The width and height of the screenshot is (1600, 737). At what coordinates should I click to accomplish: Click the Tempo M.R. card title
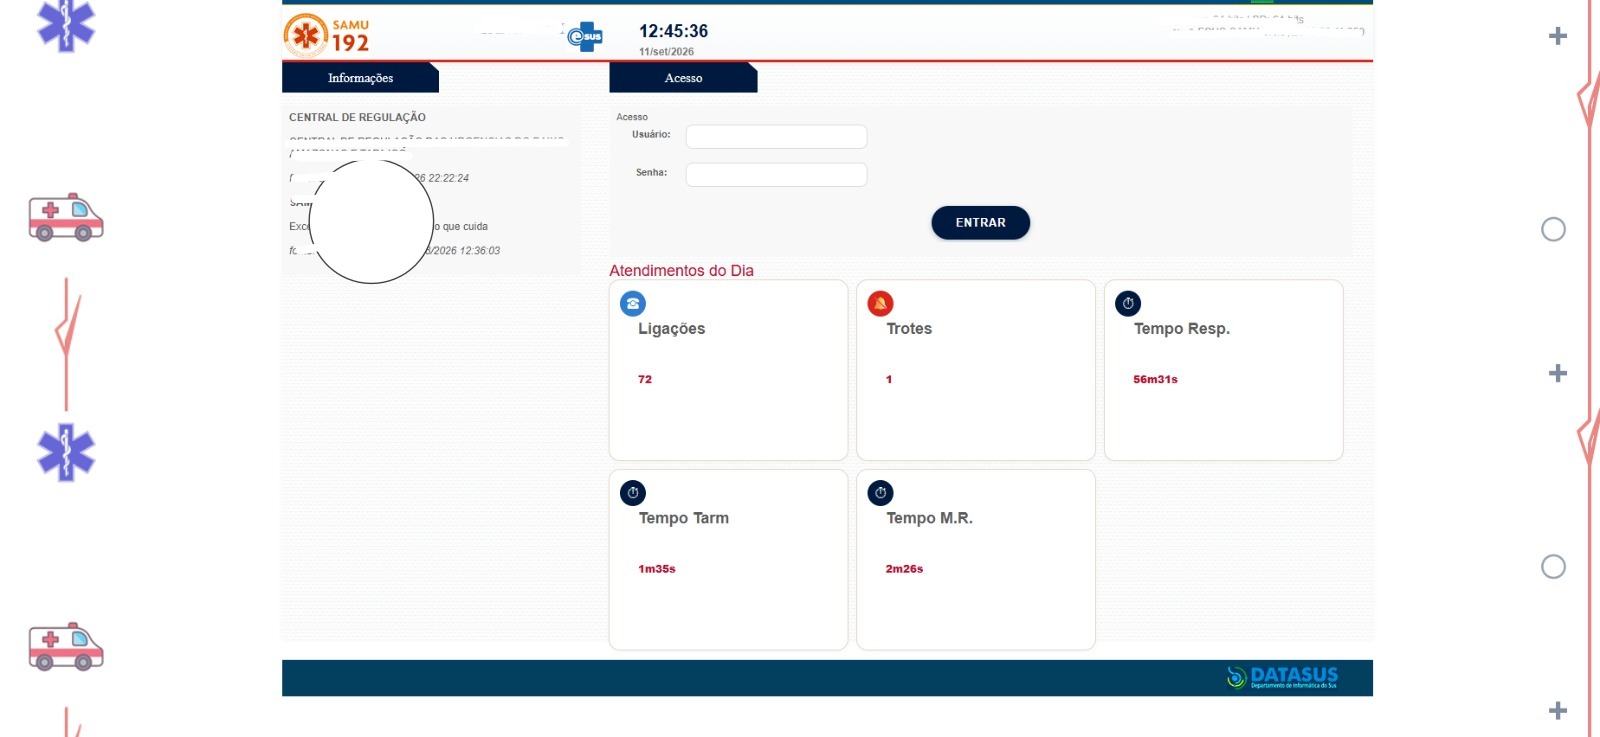coord(929,518)
